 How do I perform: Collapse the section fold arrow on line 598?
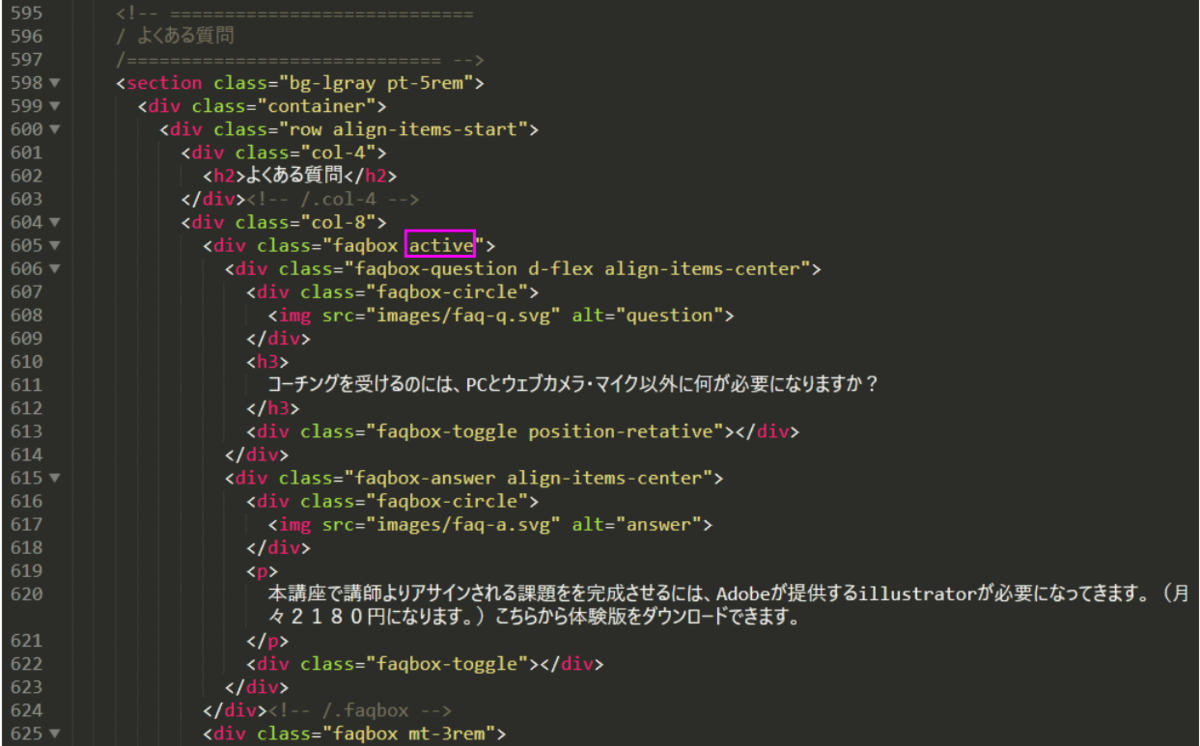[54, 83]
